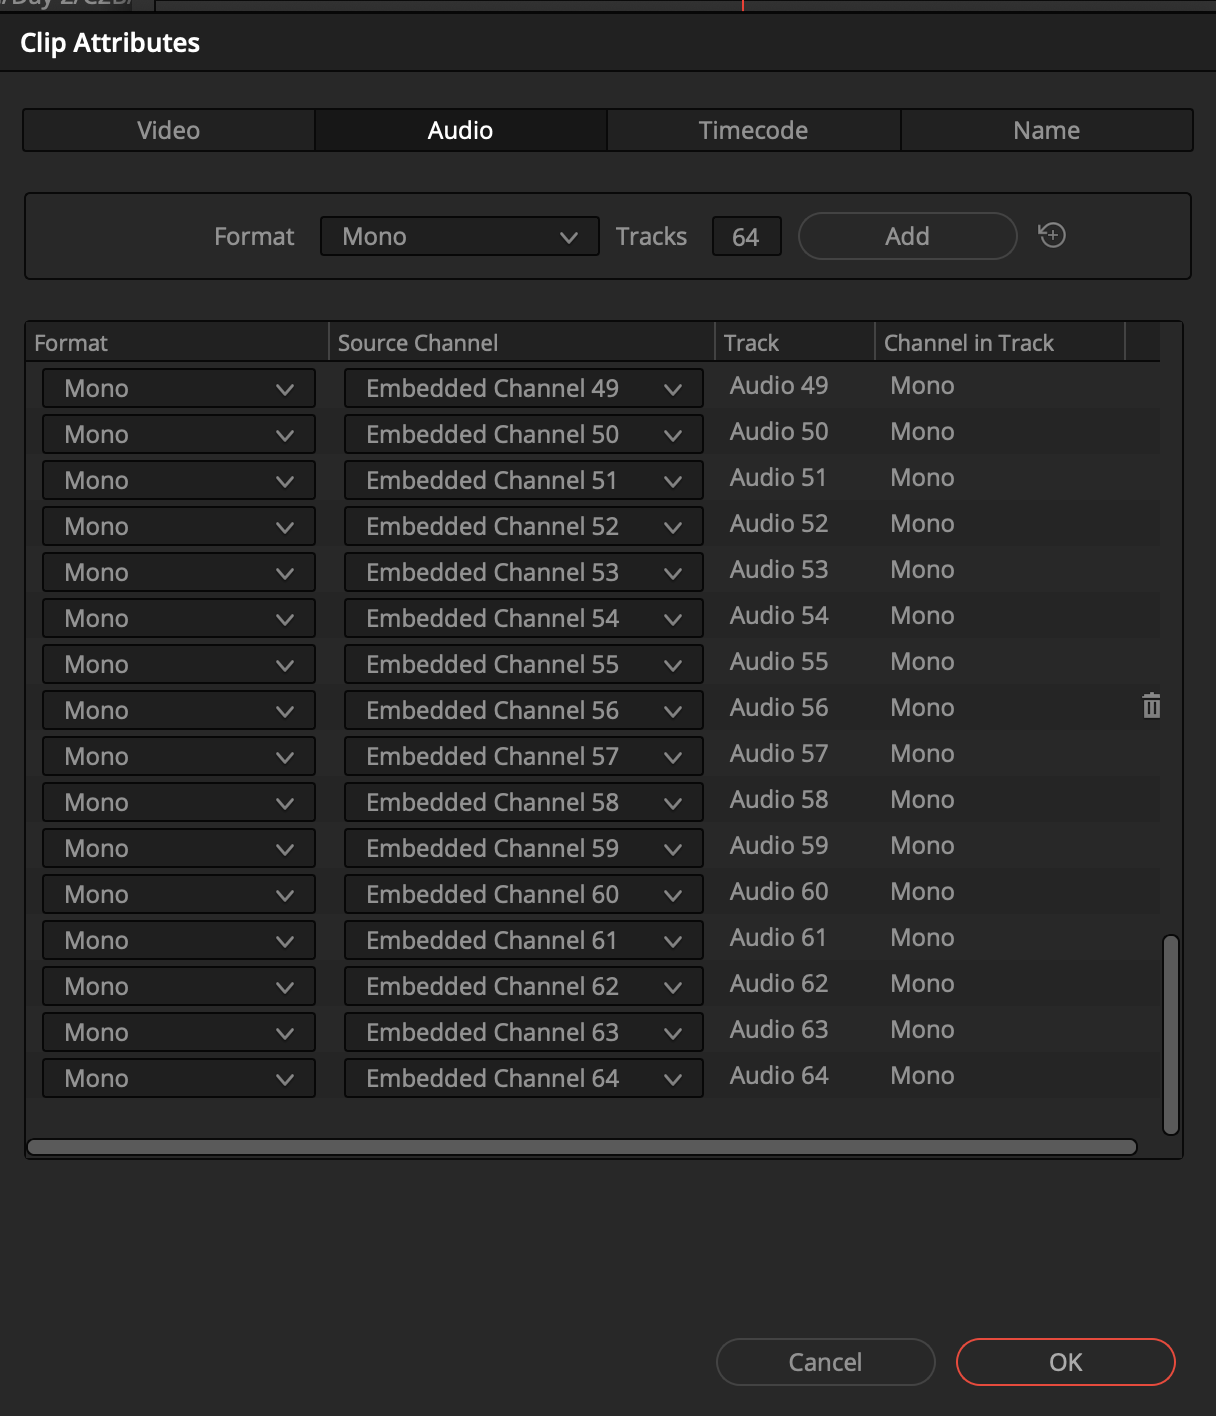Delete the Audio 56 track row
This screenshot has width=1216, height=1416.
[1151, 707]
